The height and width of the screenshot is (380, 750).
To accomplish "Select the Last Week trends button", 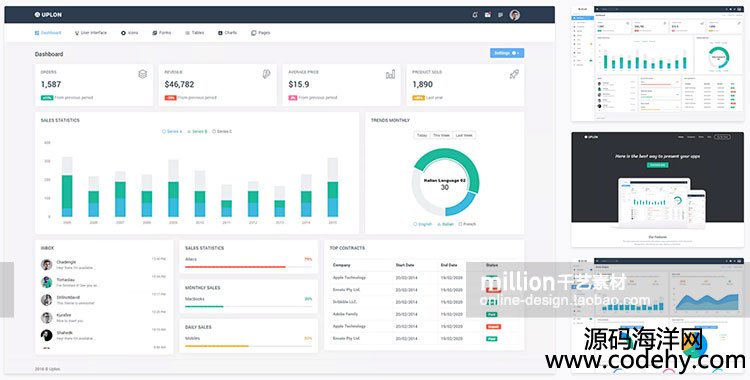I will 464,135.
